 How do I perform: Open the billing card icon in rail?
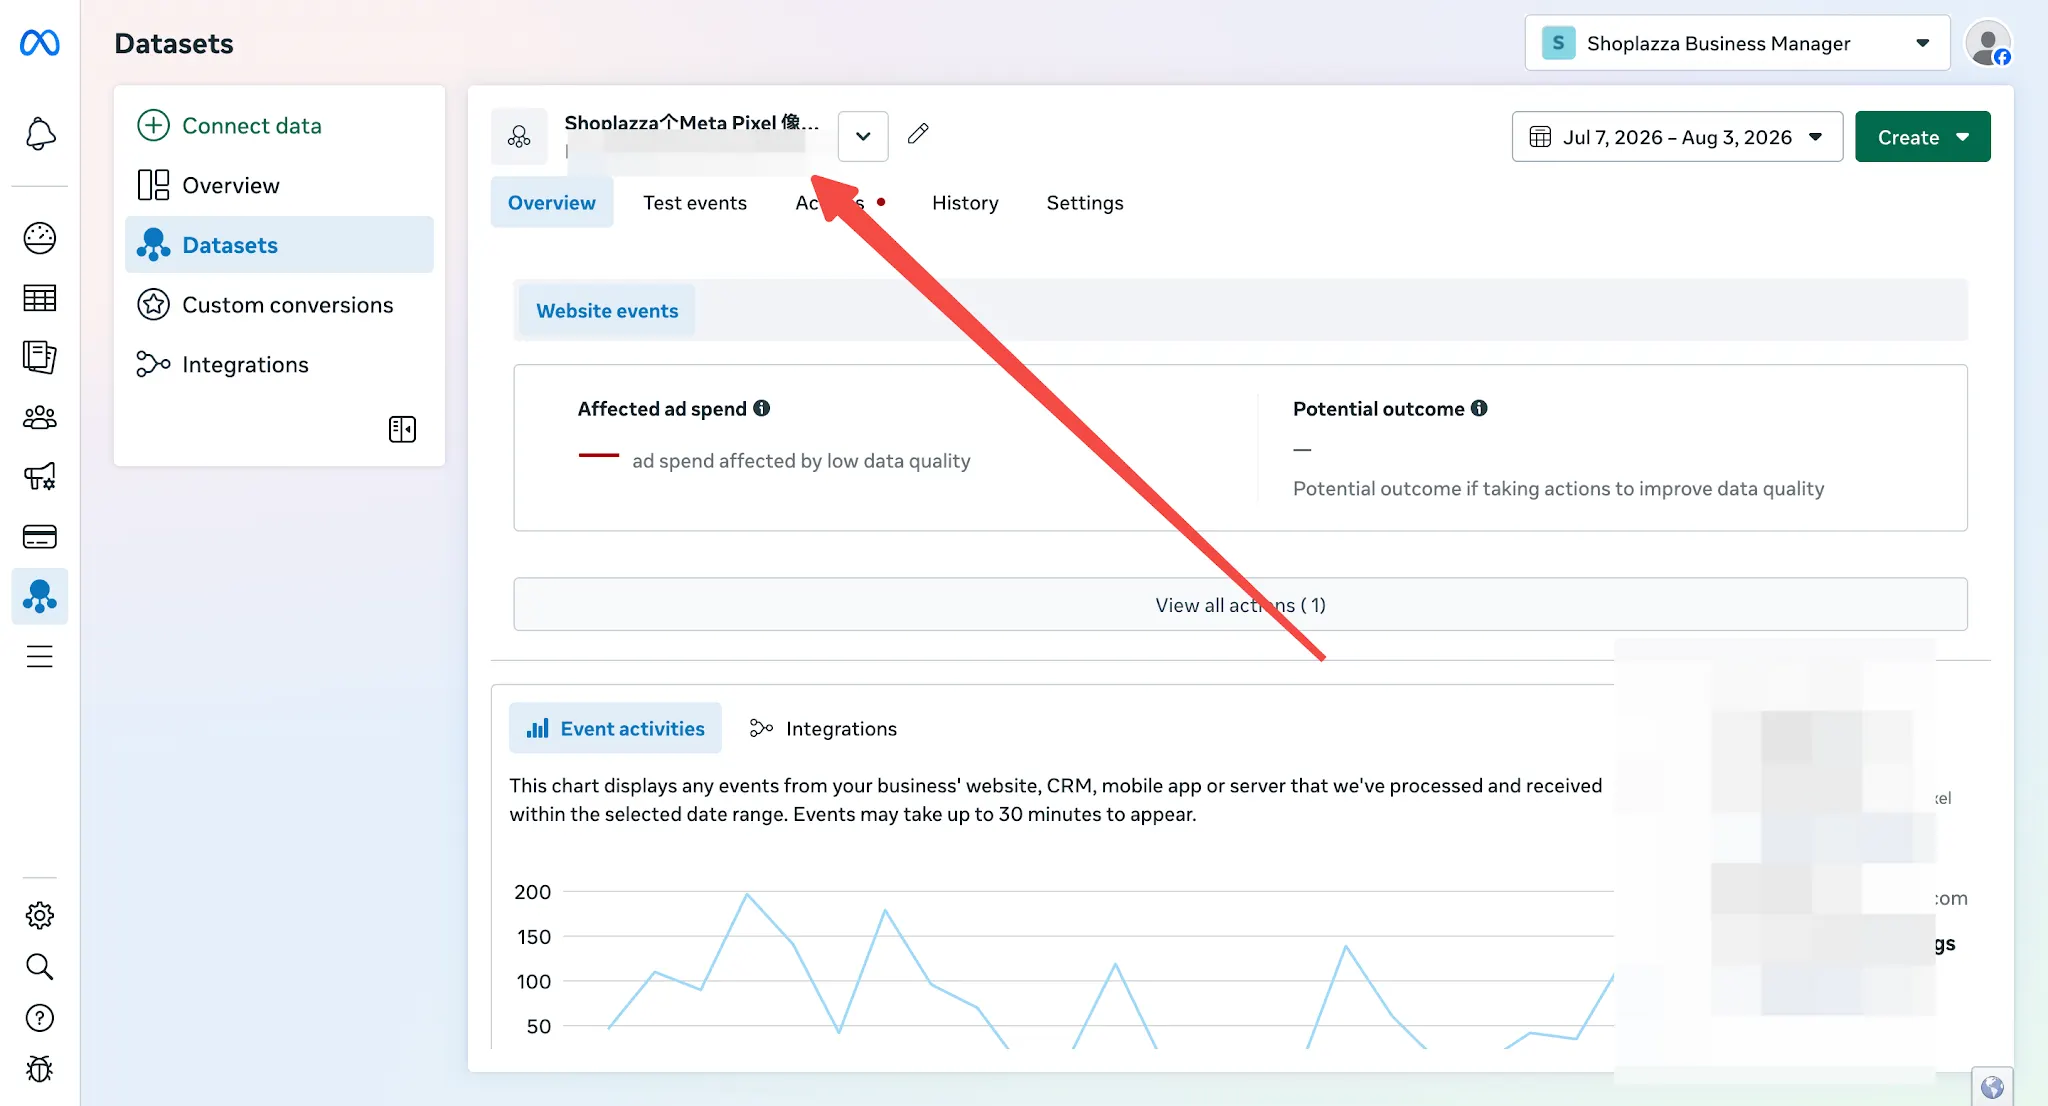(x=40, y=537)
